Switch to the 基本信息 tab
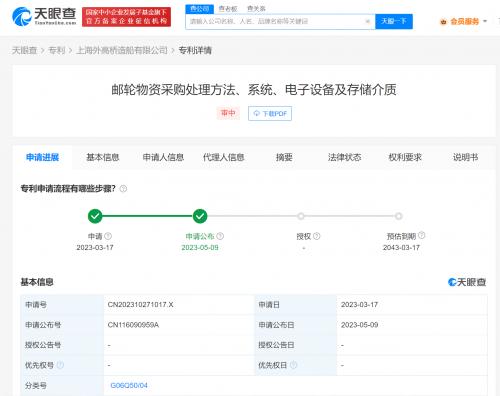This screenshot has height=396, width=500. [x=103, y=157]
